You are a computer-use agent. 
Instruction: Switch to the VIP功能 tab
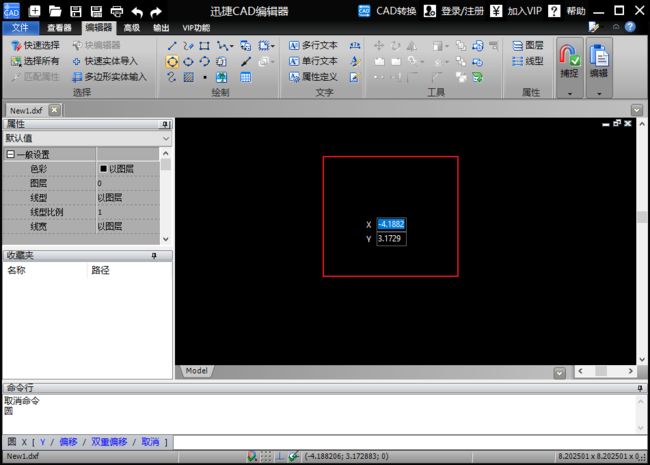coord(196,28)
